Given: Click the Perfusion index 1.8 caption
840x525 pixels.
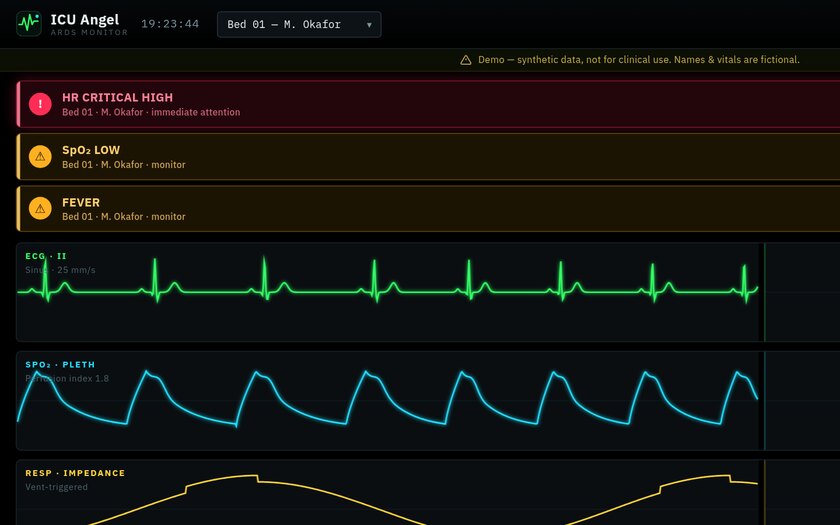Looking at the screenshot, I should pyautogui.click(x=67, y=379).
